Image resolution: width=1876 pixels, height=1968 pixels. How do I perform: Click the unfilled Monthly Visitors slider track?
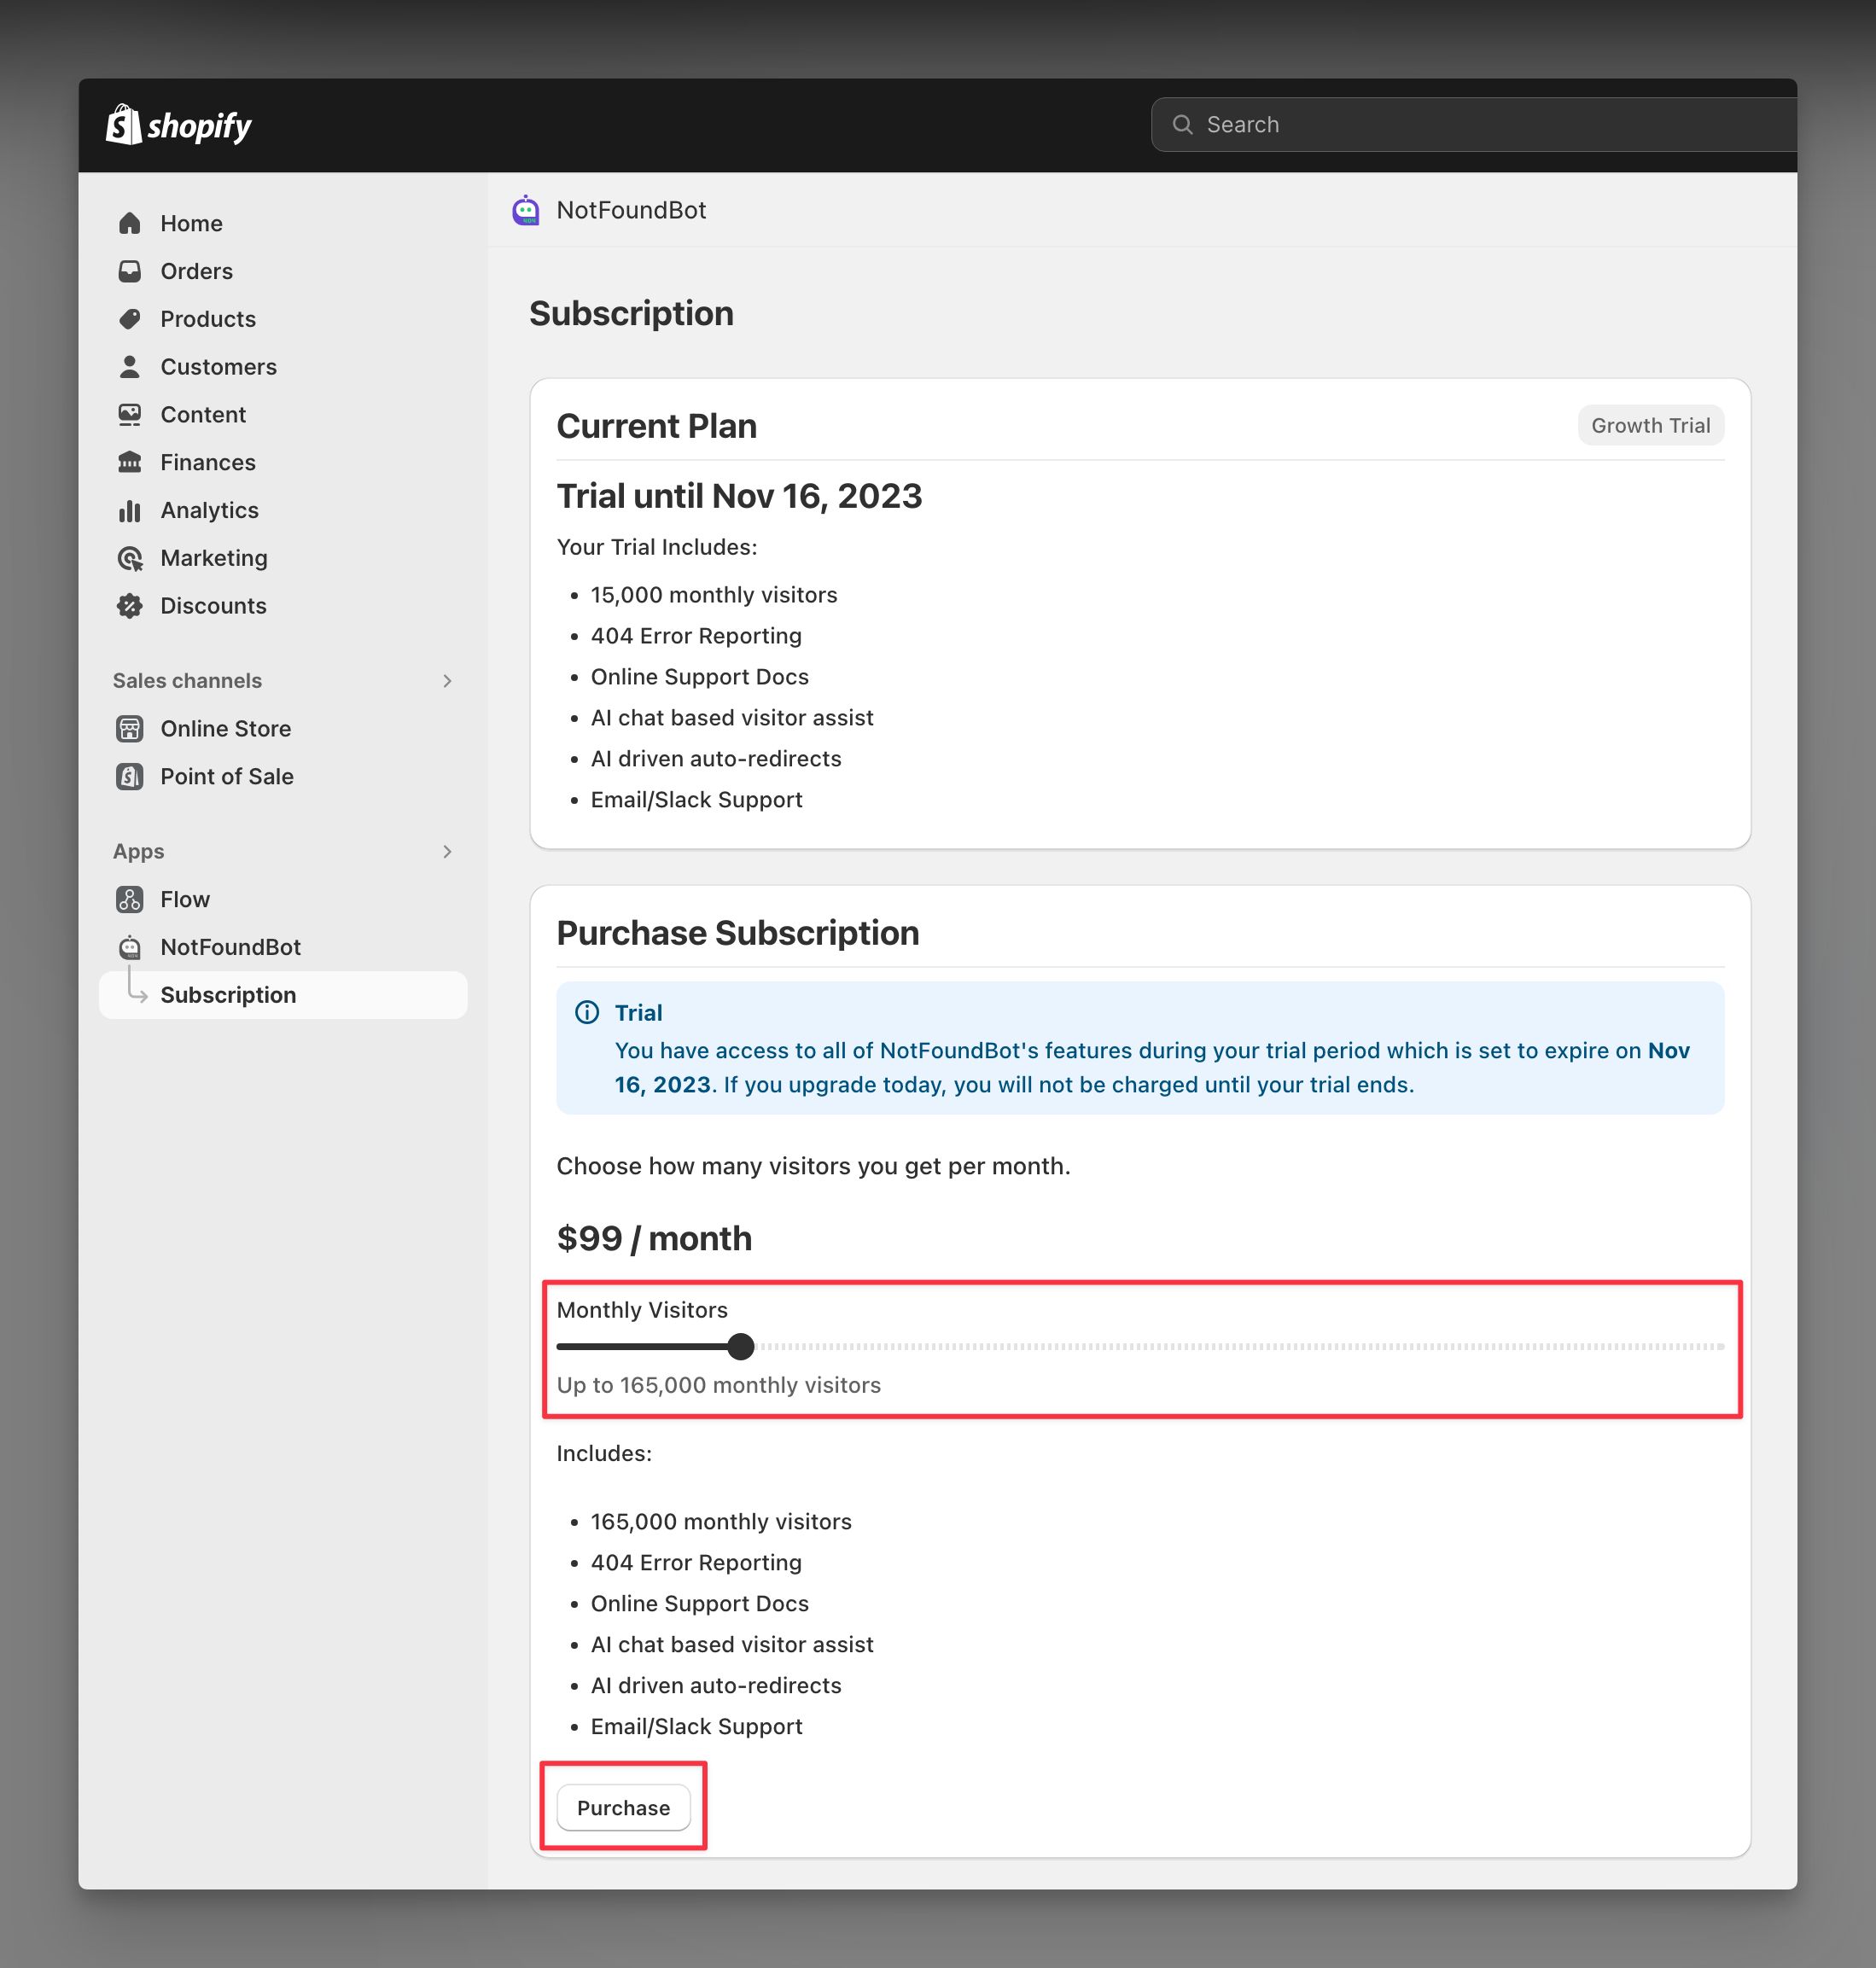point(1239,1347)
